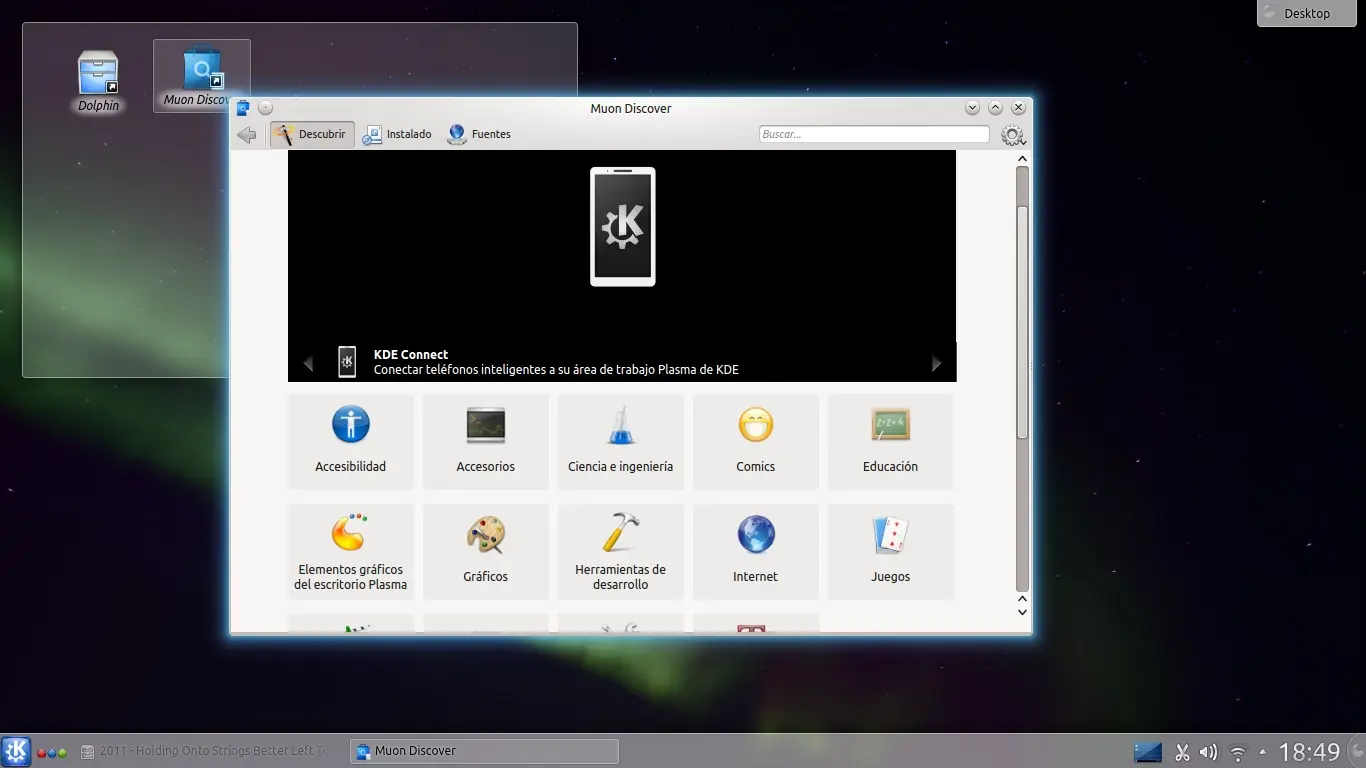
Task: Open the Klipper clipboard scissors icon
Action: coord(1182,752)
